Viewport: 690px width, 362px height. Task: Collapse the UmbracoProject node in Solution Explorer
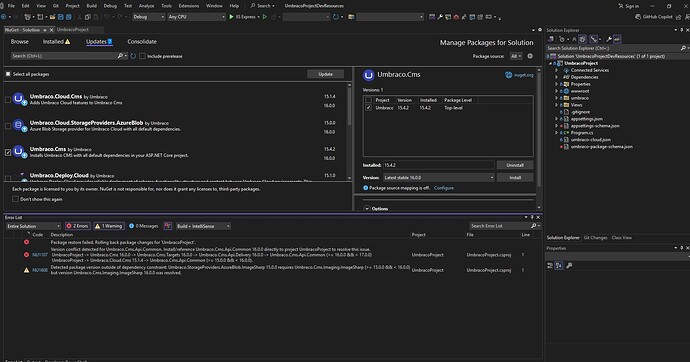tap(550, 63)
